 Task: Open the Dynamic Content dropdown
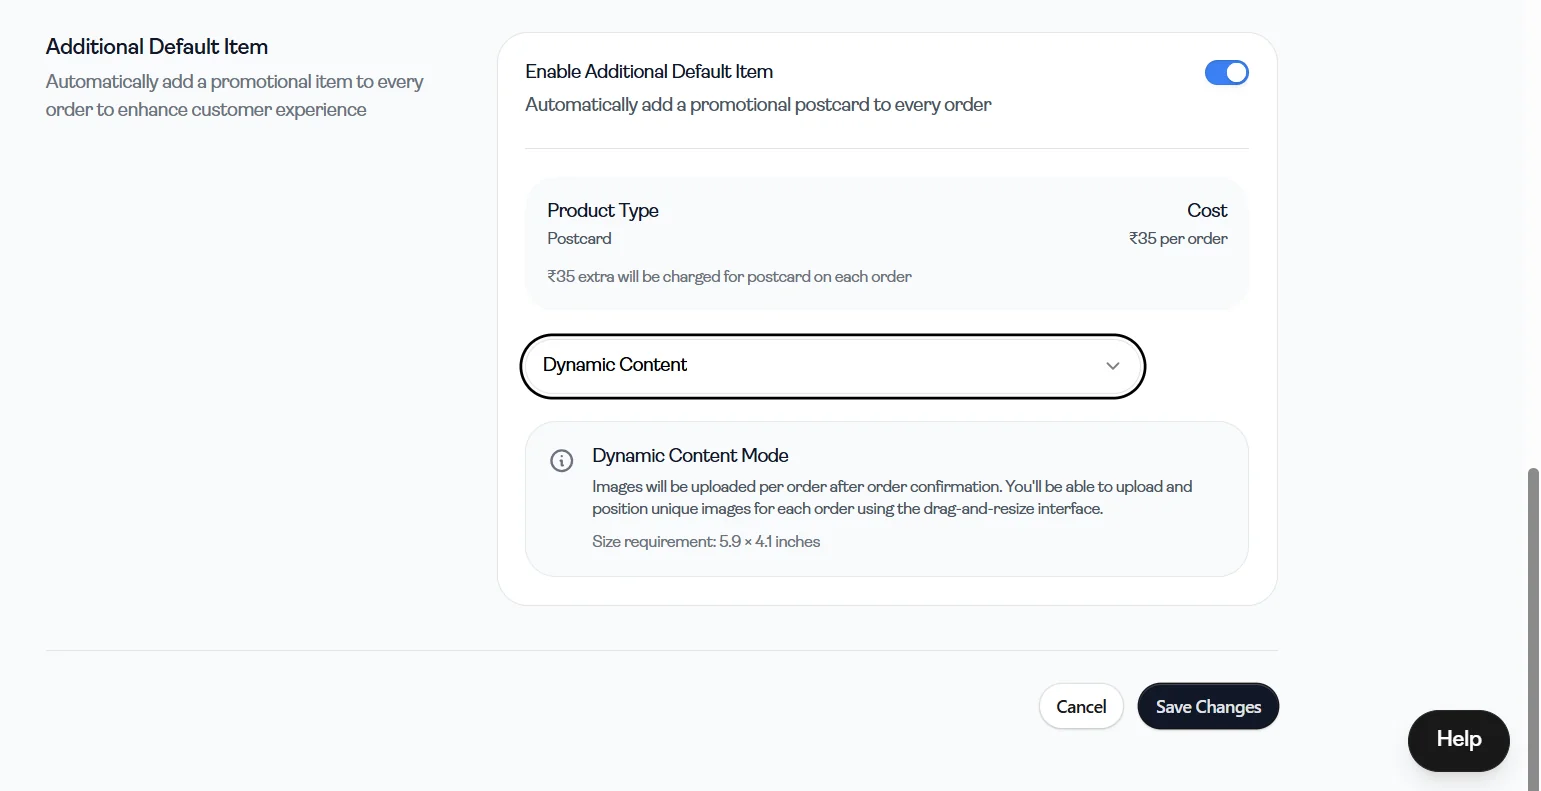coord(832,366)
